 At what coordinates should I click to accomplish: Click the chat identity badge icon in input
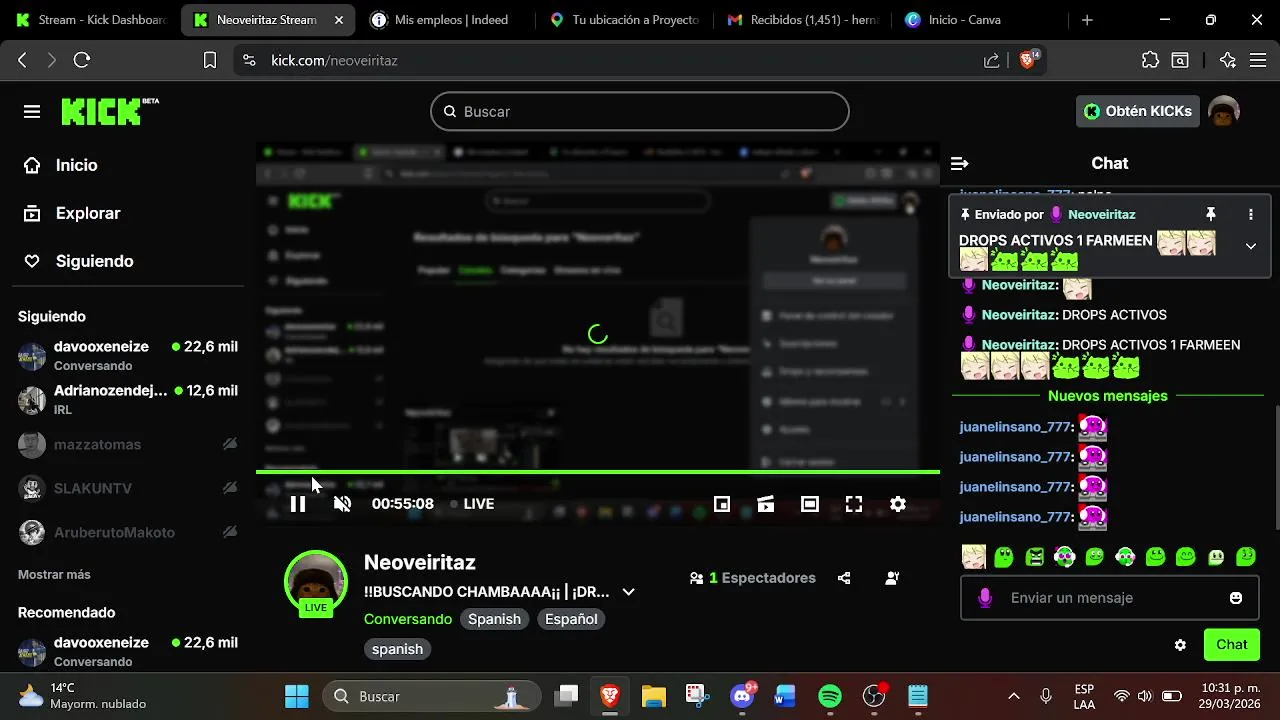pos(985,598)
